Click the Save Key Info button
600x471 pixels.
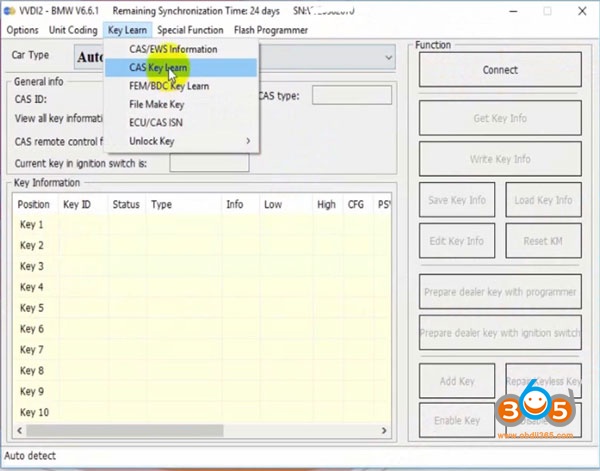[x=457, y=200]
